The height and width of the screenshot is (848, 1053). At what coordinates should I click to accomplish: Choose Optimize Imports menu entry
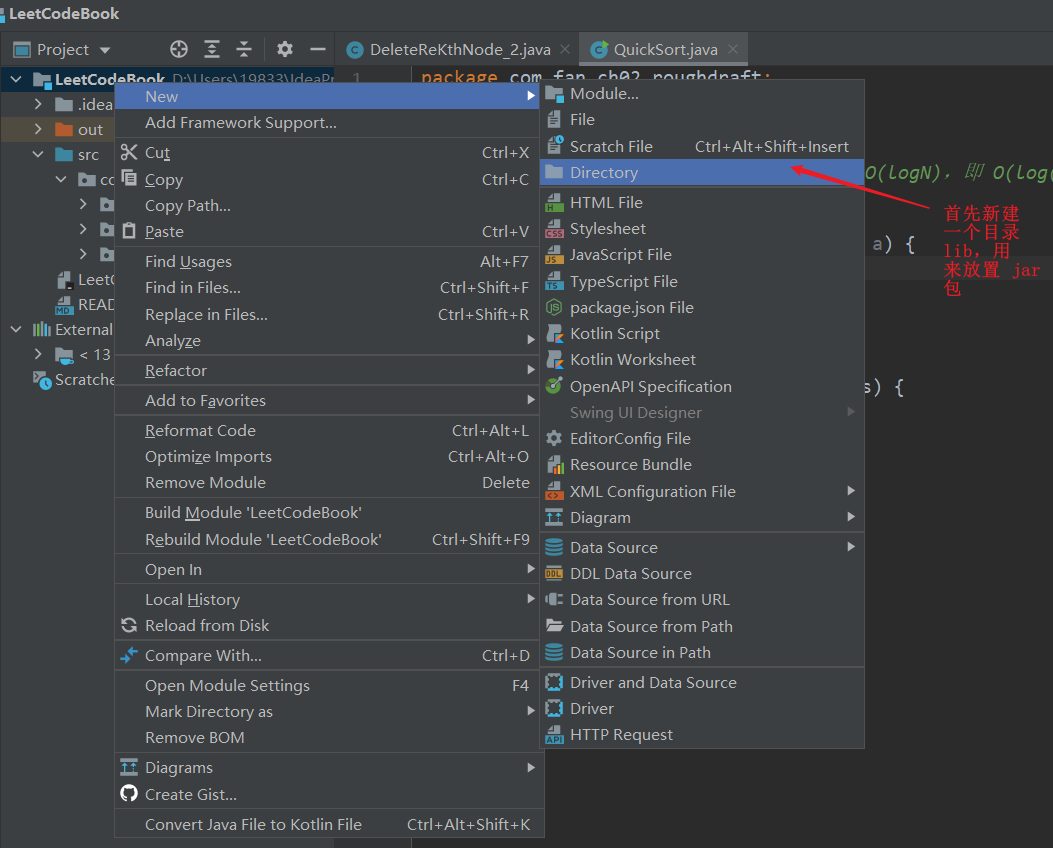coord(329,457)
